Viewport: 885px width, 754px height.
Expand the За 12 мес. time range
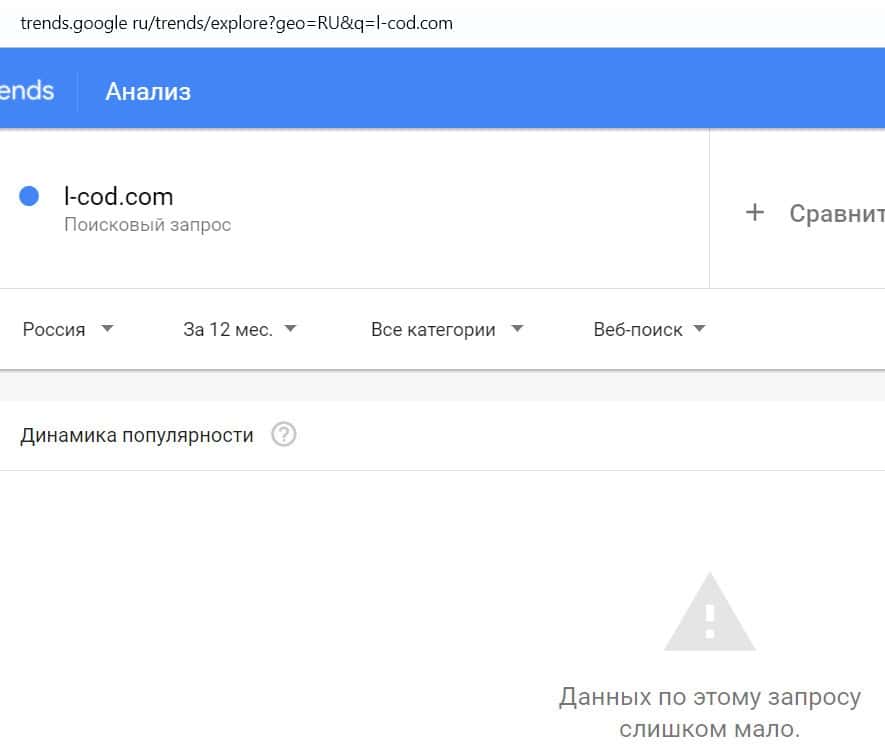(228, 329)
